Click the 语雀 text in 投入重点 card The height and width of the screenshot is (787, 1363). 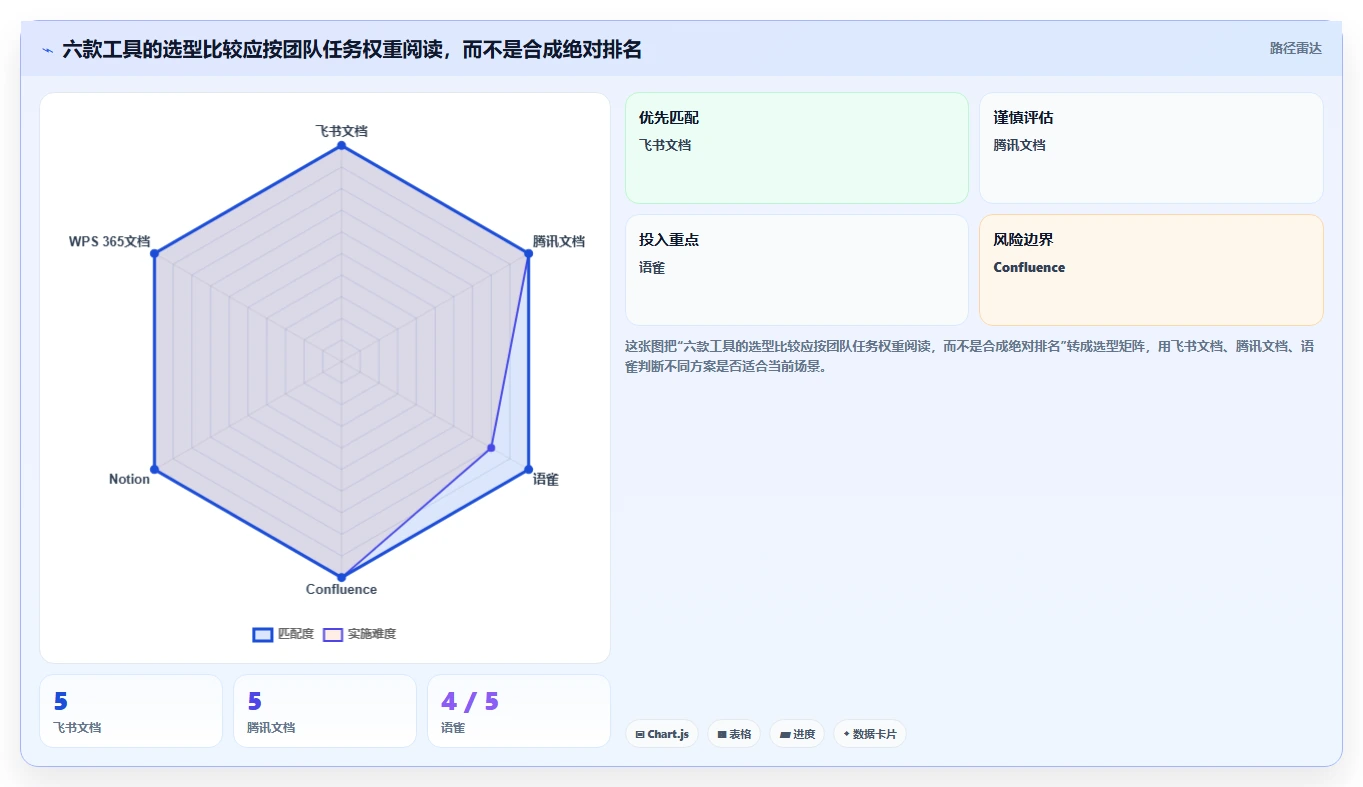coord(652,267)
